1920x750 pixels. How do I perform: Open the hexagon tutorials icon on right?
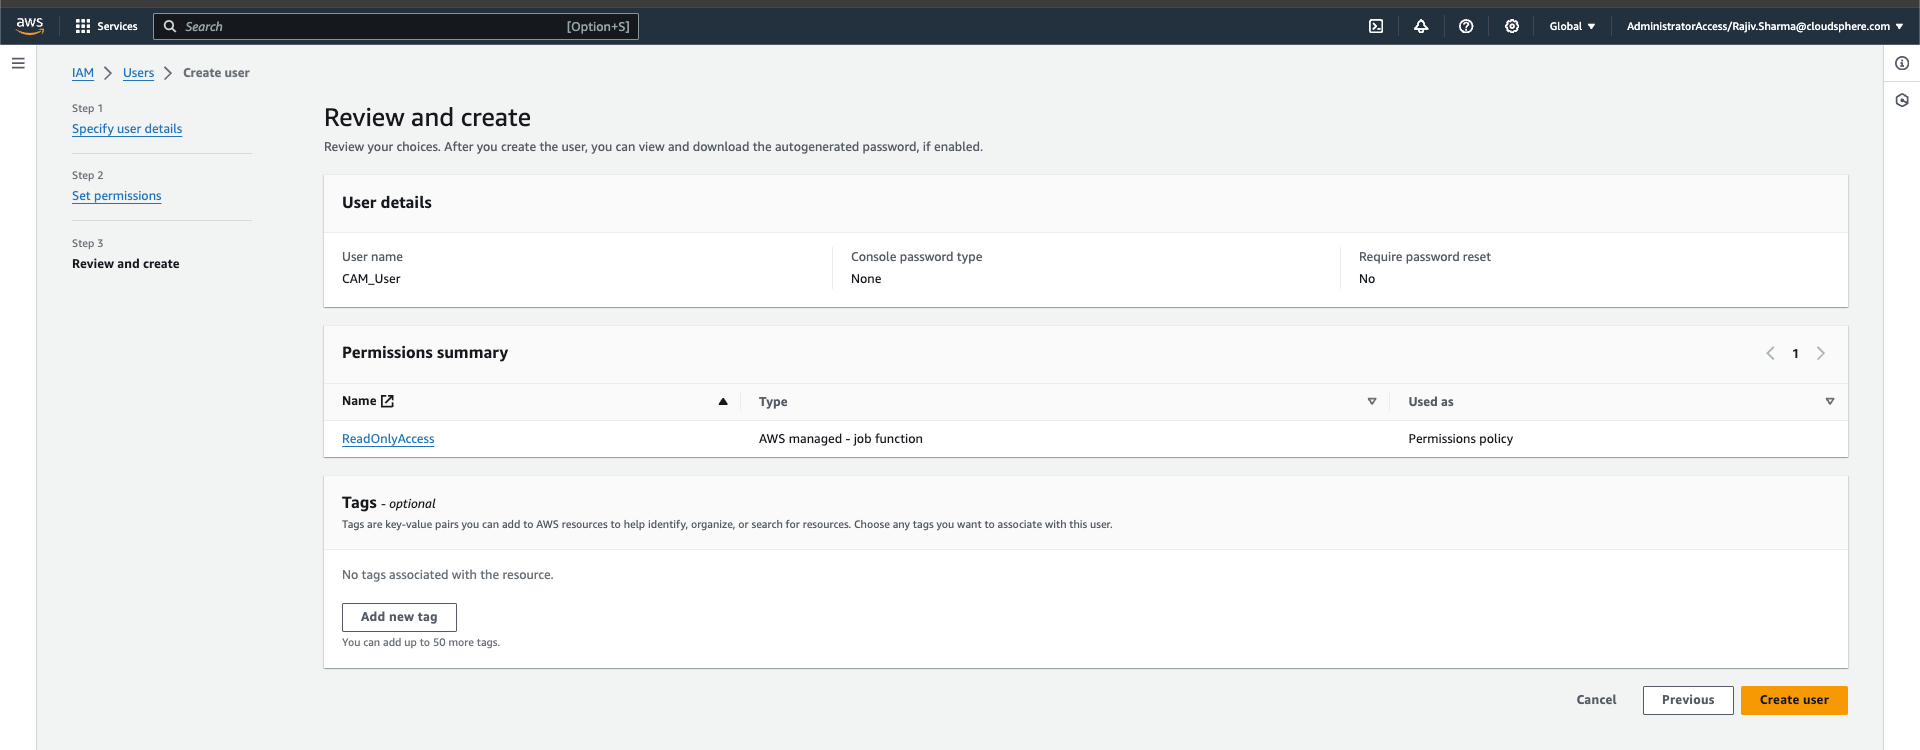1902,100
